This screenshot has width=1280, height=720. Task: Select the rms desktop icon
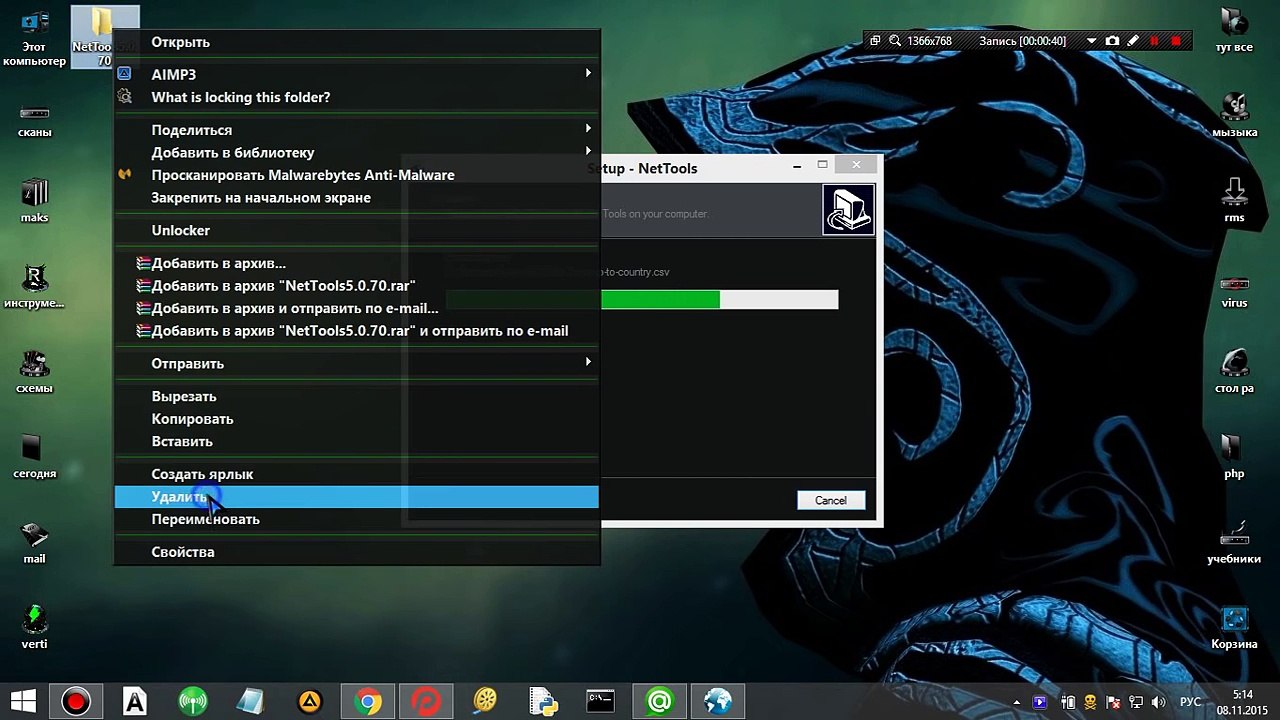coord(1234,201)
